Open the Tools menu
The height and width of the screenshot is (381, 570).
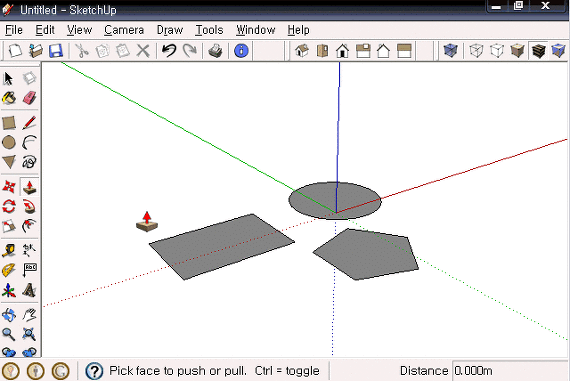(x=209, y=30)
